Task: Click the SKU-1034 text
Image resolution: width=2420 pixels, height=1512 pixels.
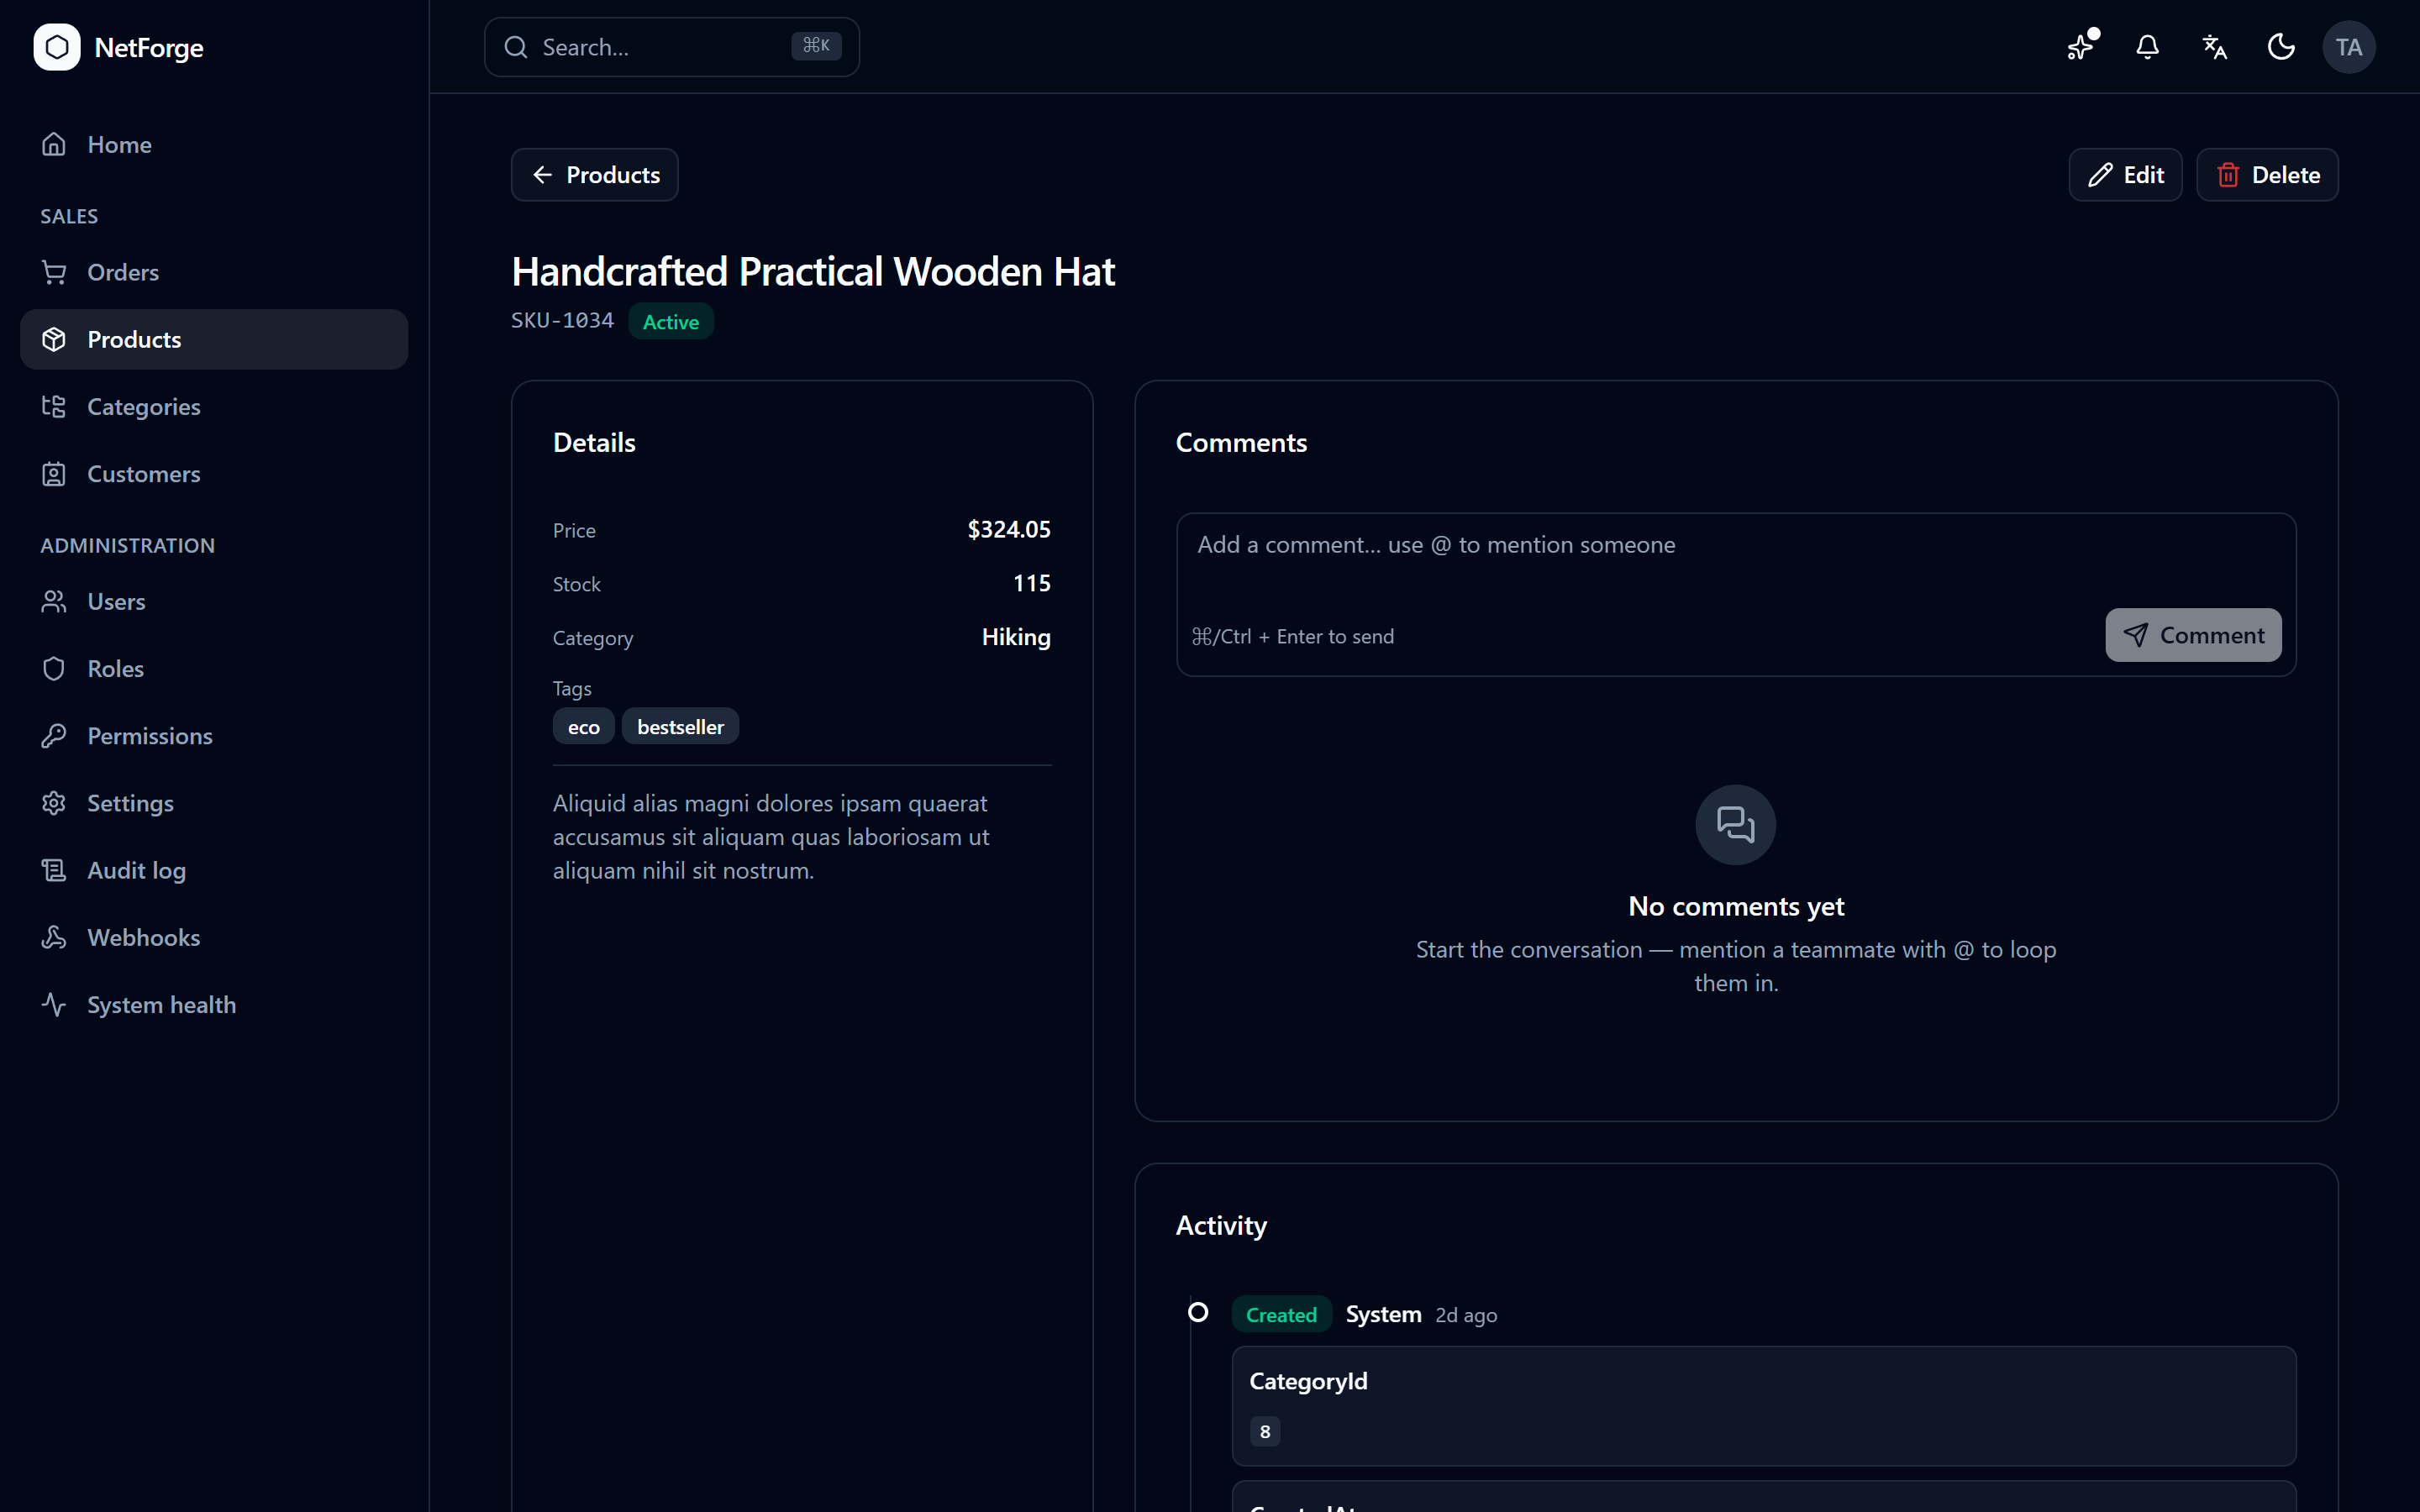Action: (x=562, y=320)
